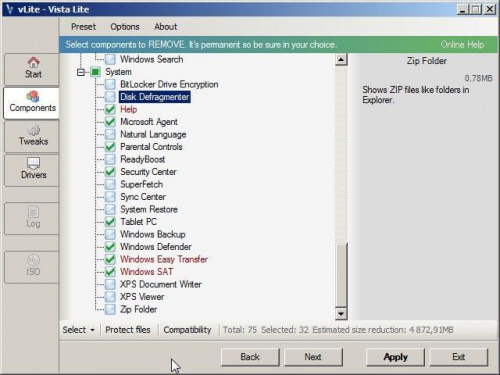Screen dimensions: 500x375
Task: Uncheck the Windows Defender checkbox
Action: [110, 247]
